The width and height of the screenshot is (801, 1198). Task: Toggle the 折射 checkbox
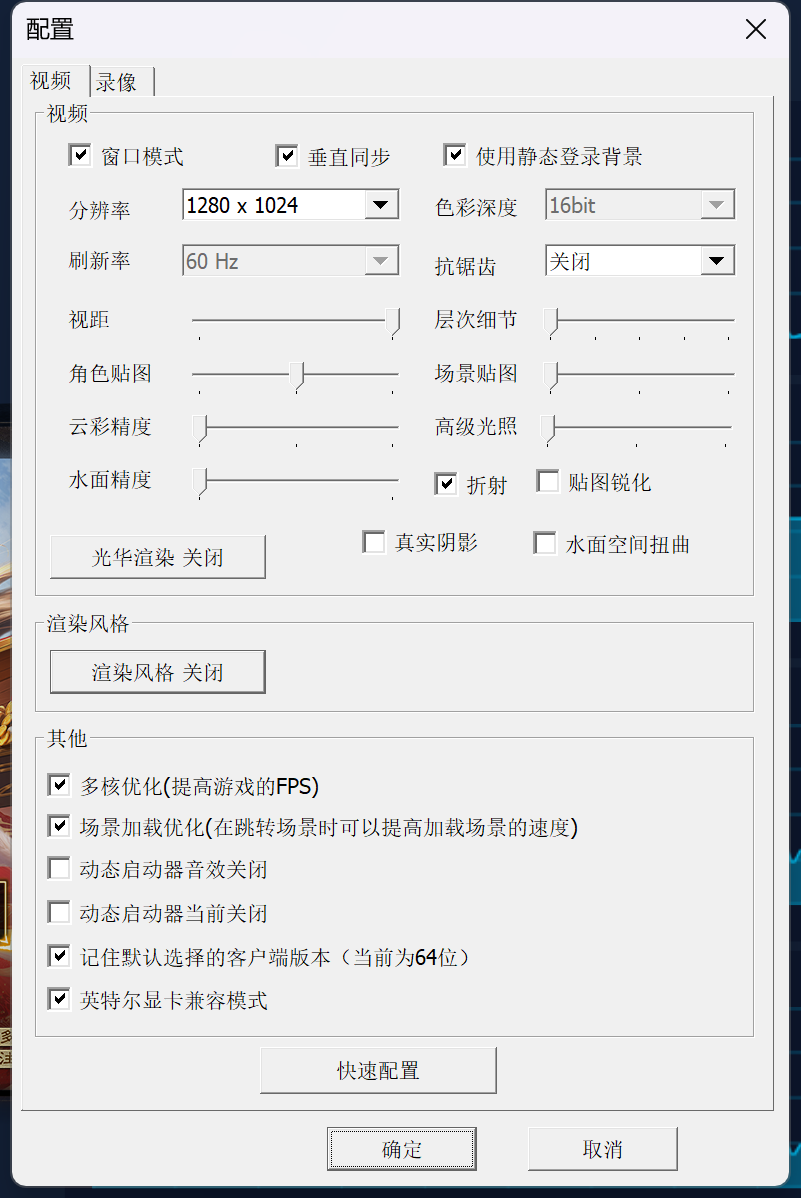pyautogui.click(x=446, y=485)
